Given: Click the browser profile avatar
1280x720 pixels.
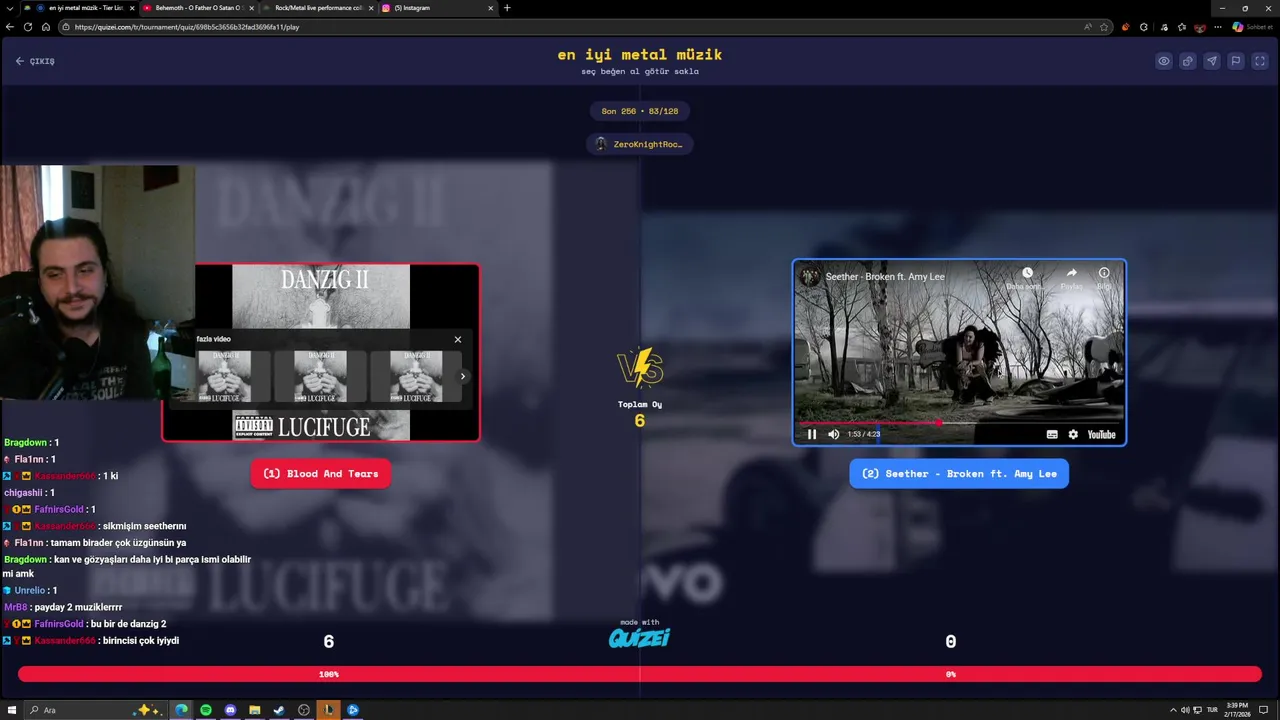Looking at the screenshot, I should click(x=1200, y=27).
